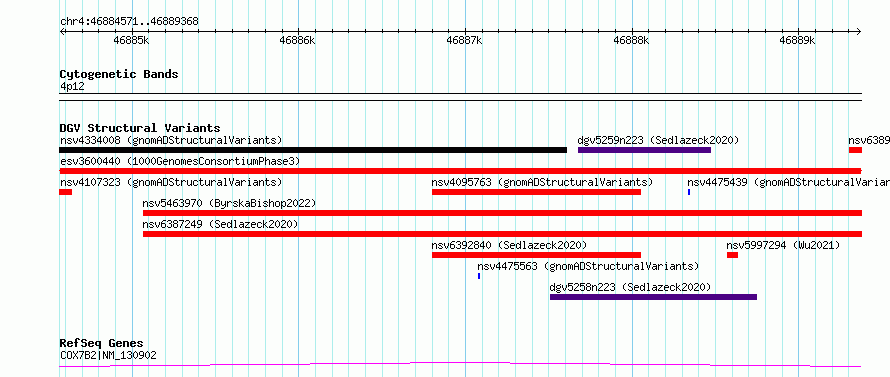This screenshot has width=890, height=377.
Task: Click the 46887k ruler tick label
Action: [x=464, y=41]
